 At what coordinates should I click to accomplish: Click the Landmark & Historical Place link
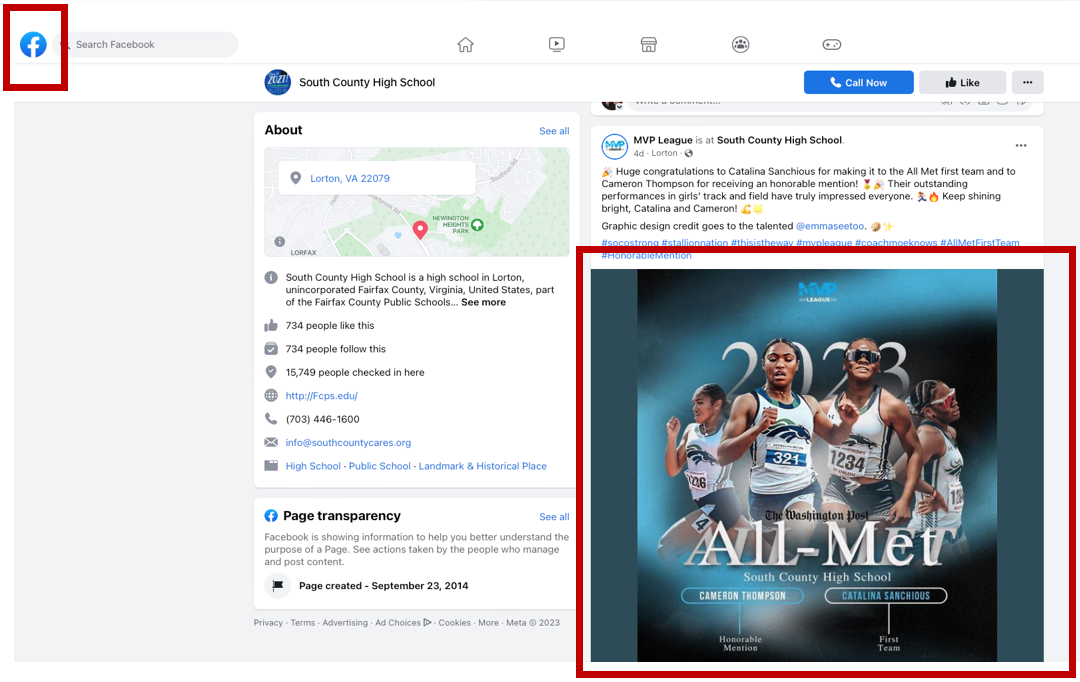pyautogui.click(x=483, y=466)
